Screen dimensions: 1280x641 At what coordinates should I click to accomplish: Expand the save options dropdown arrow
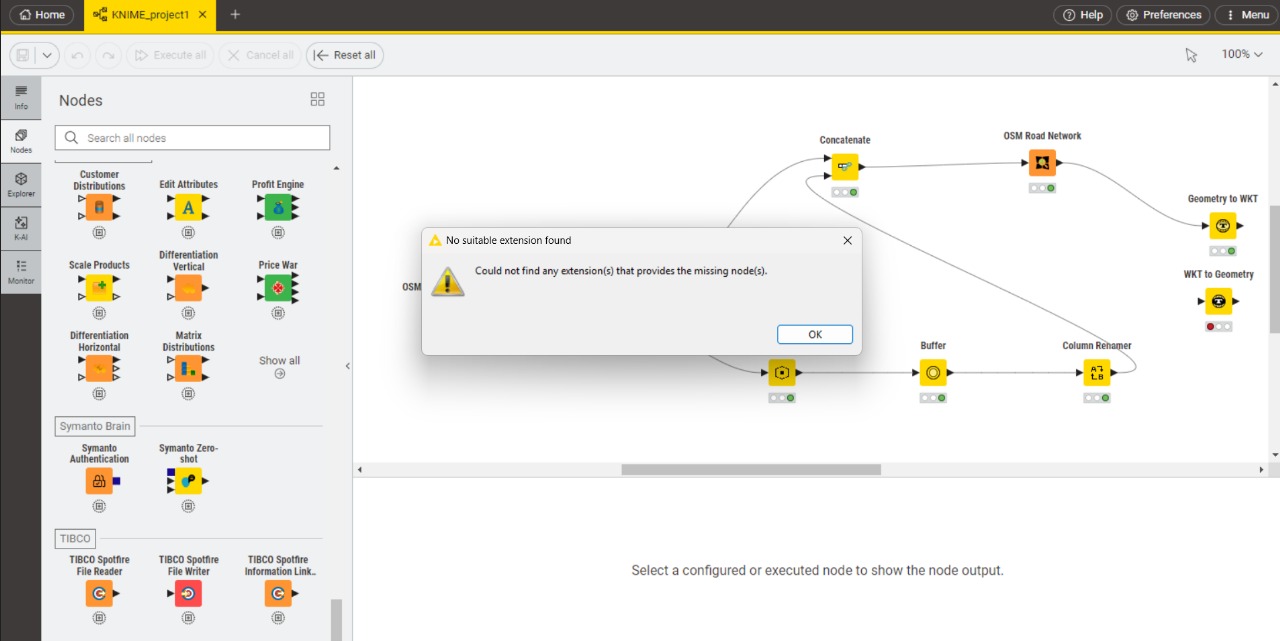pos(47,55)
